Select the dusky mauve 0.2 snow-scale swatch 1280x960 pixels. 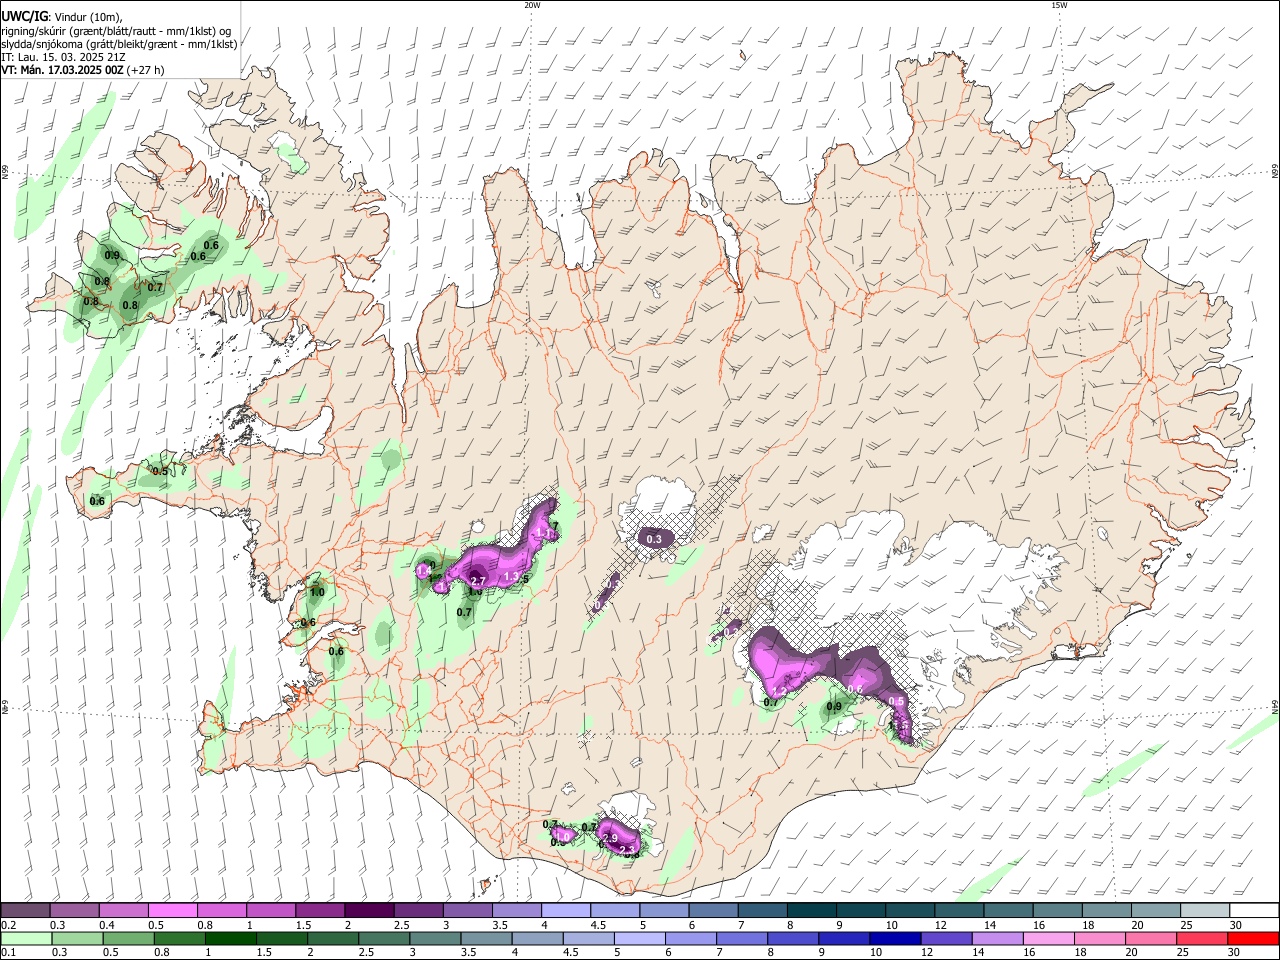click(26, 911)
